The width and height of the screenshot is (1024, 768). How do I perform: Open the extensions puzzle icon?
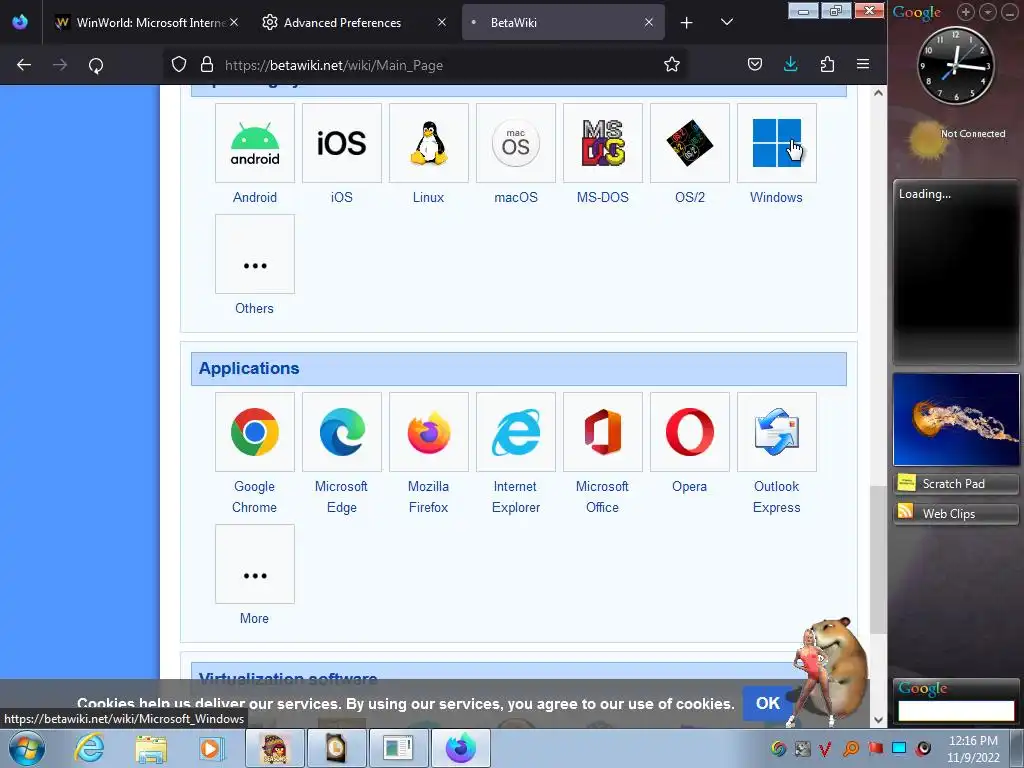pyautogui.click(x=827, y=64)
